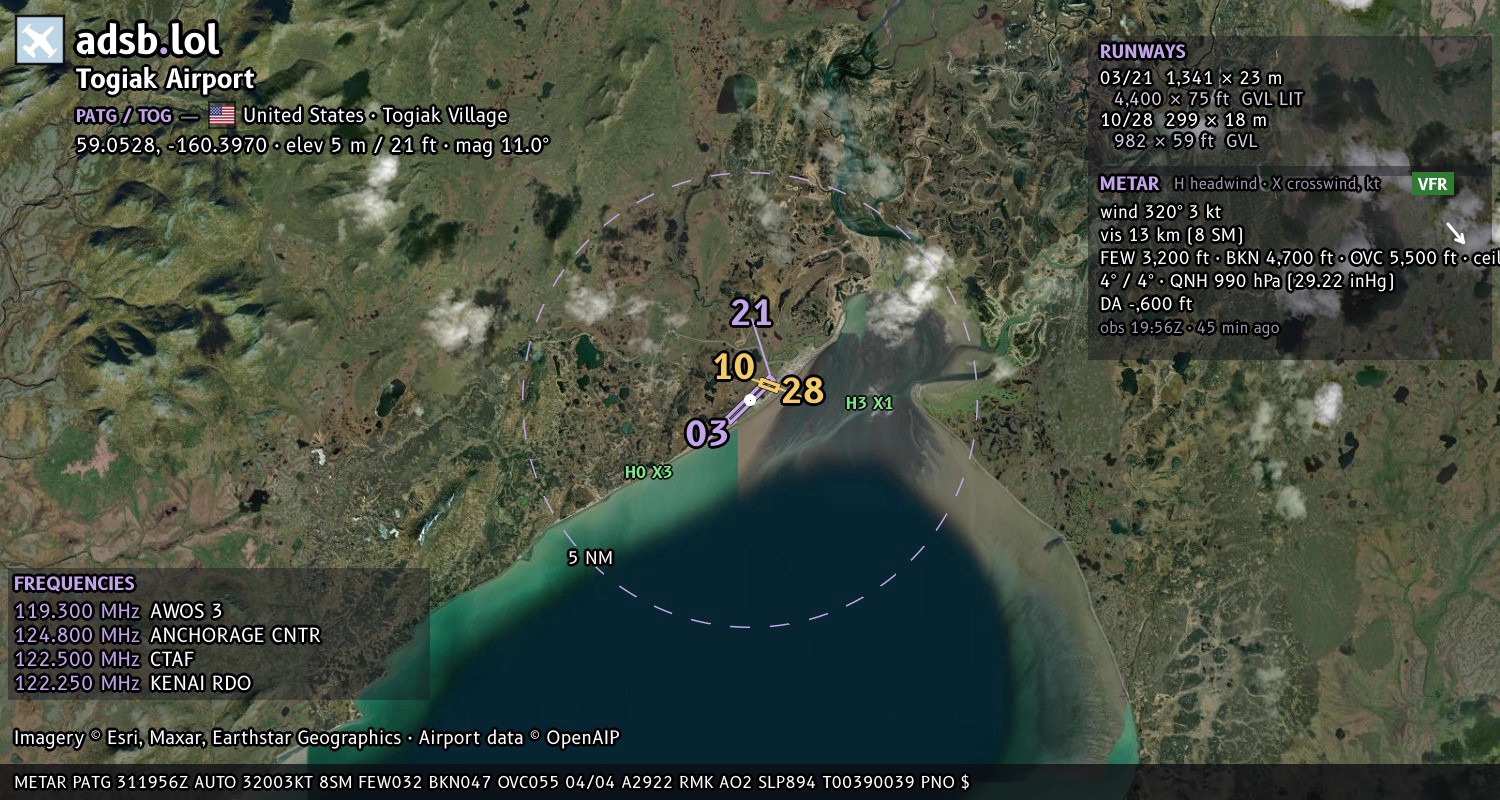Select the Togiak Airport name heading
Screen dimensions: 1500x800
click(165, 80)
